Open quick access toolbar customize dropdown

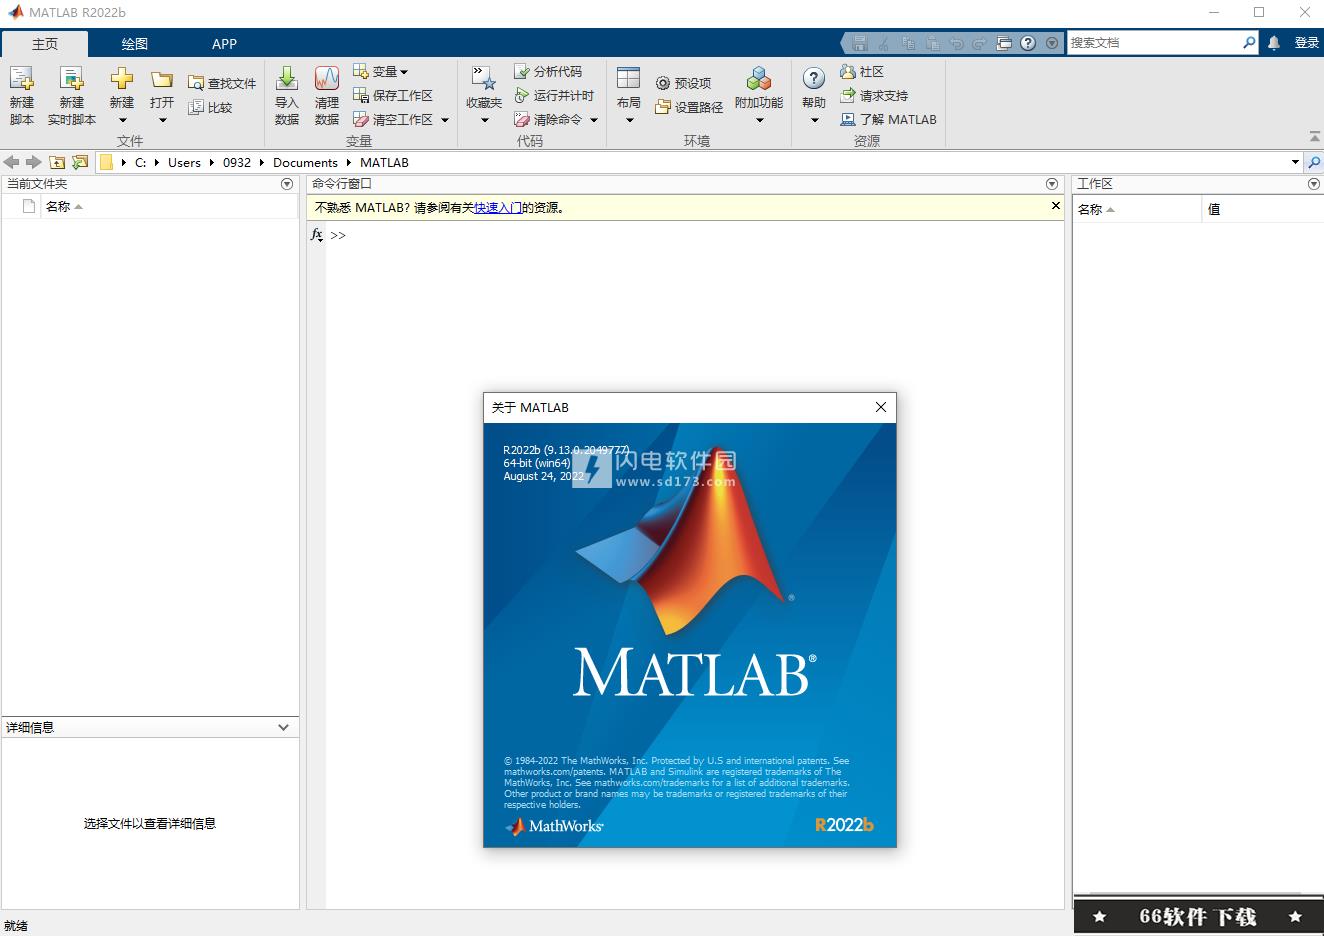[1052, 43]
